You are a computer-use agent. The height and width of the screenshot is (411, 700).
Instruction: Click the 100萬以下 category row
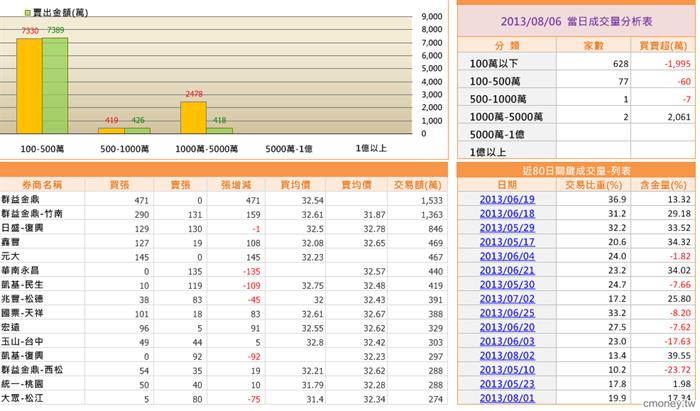click(576, 63)
